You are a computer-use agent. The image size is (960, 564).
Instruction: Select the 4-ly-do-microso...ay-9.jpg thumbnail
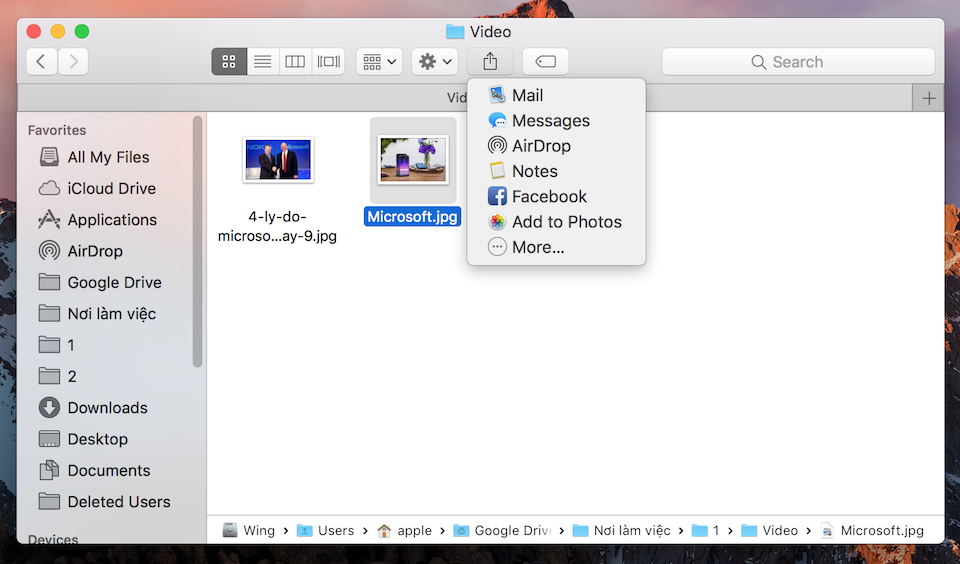(279, 160)
